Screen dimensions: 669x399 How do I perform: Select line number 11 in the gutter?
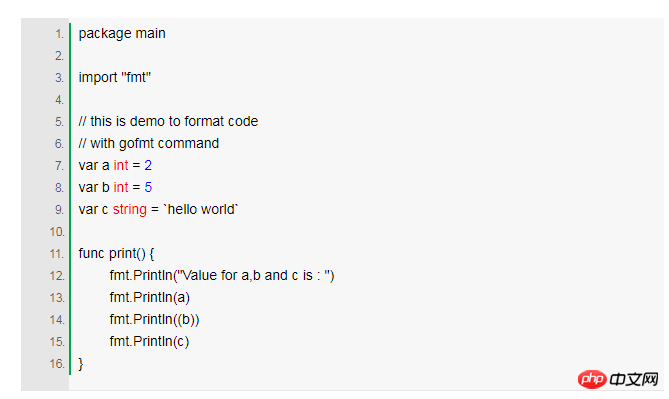click(x=57, y=254)
